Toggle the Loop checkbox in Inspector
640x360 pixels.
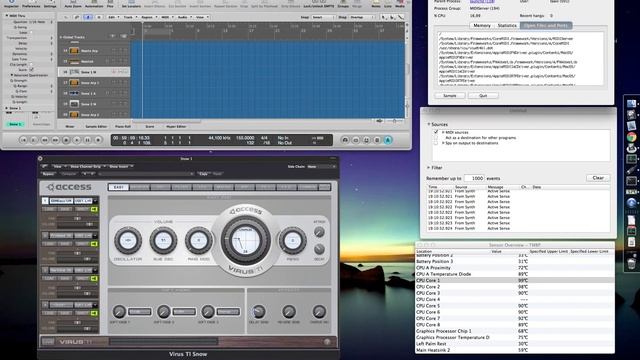[31, 32]
